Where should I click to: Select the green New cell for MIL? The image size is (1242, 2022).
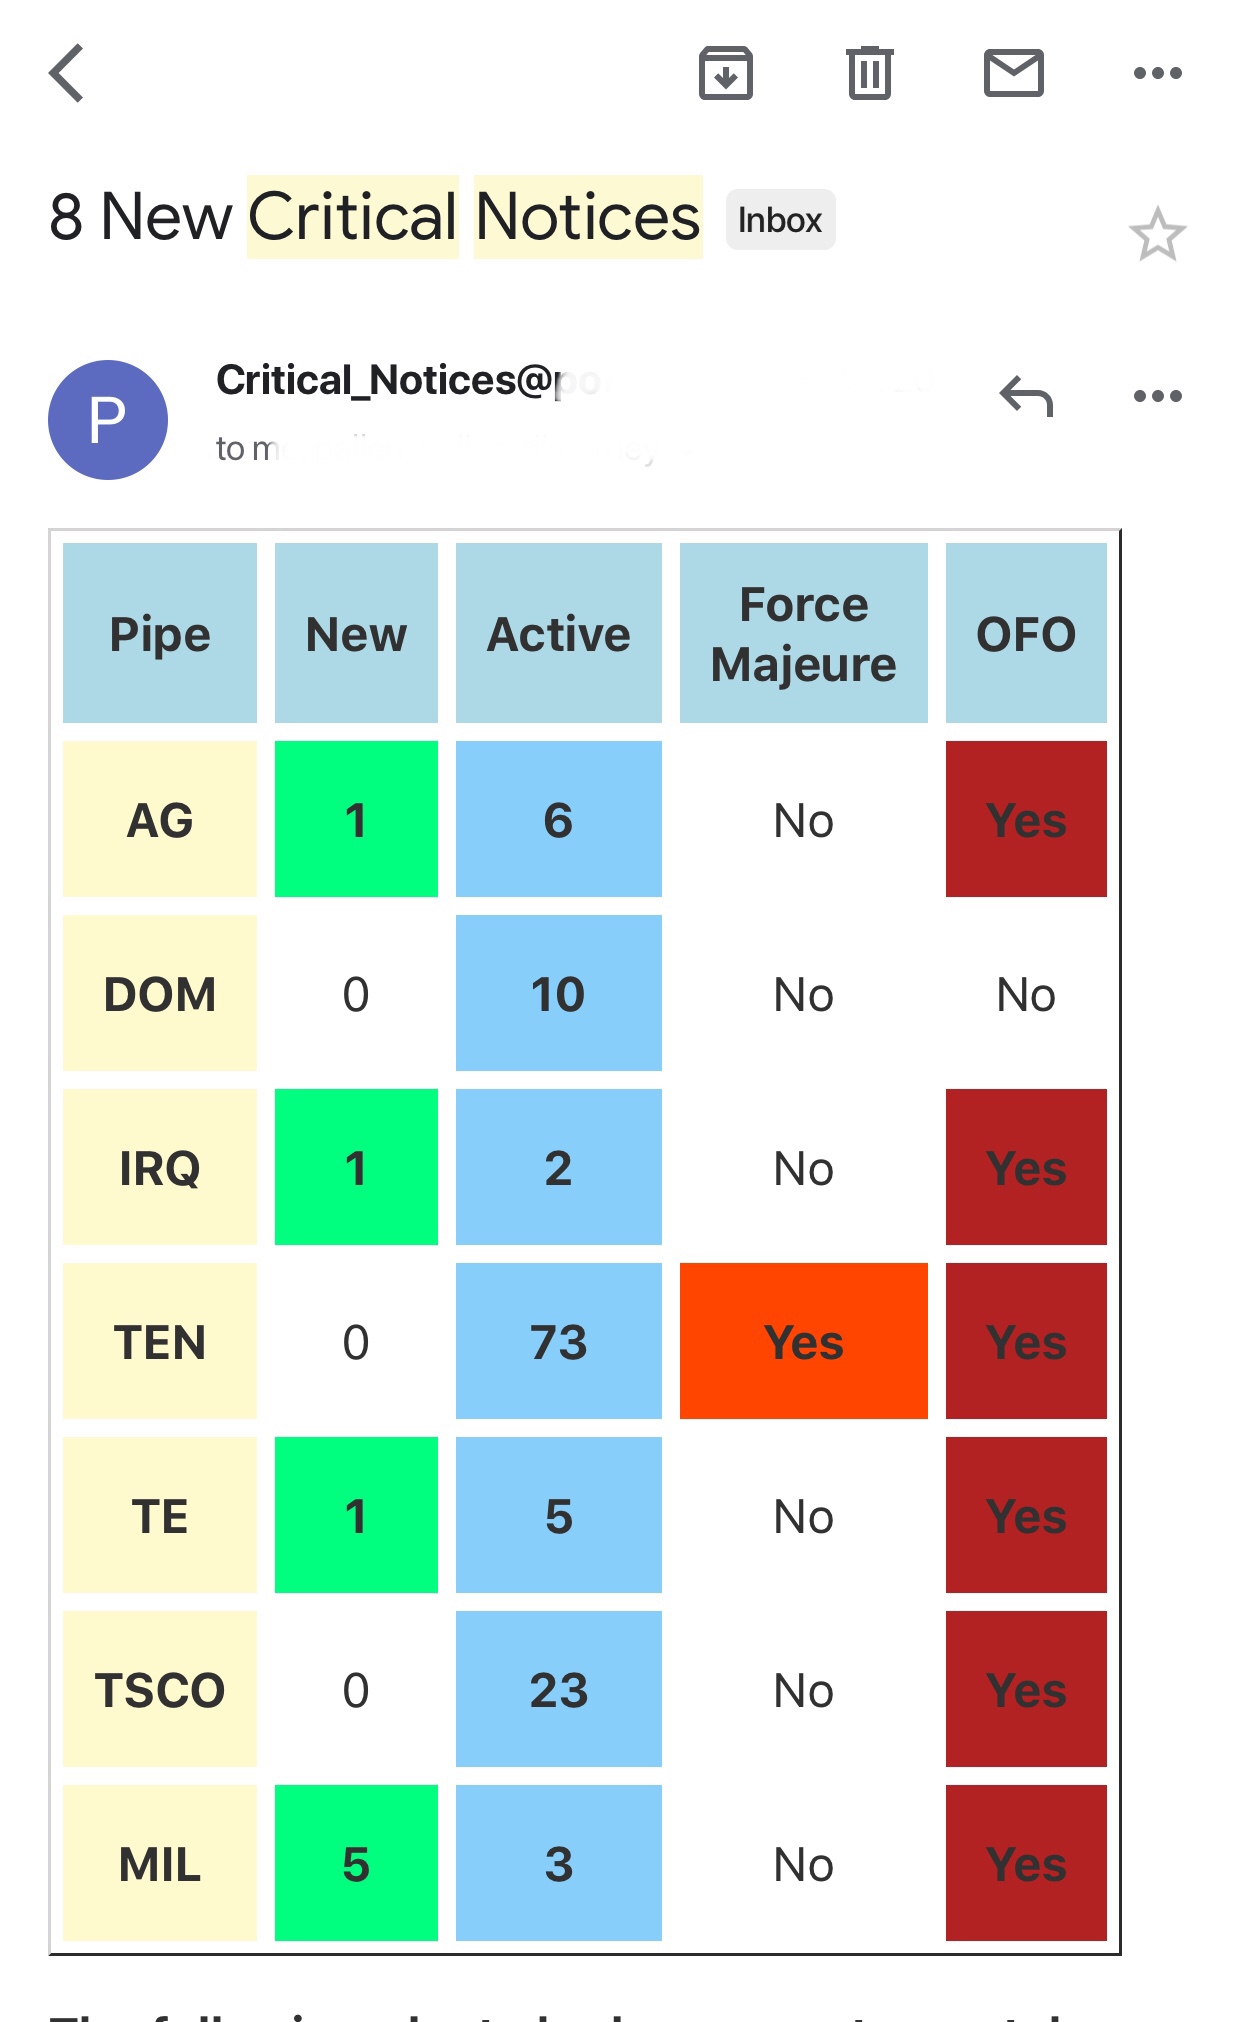coord(356,1863)
